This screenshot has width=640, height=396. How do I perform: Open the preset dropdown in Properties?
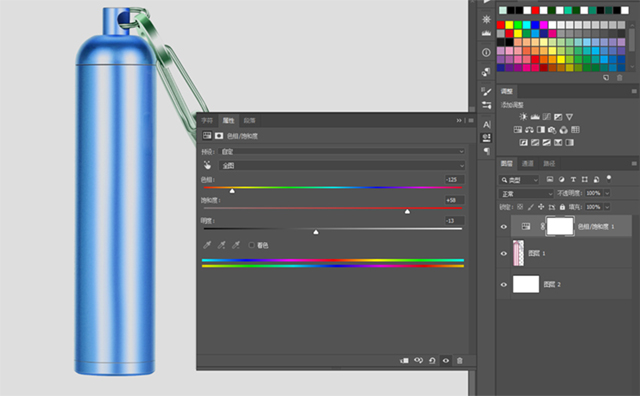[342, 151]
